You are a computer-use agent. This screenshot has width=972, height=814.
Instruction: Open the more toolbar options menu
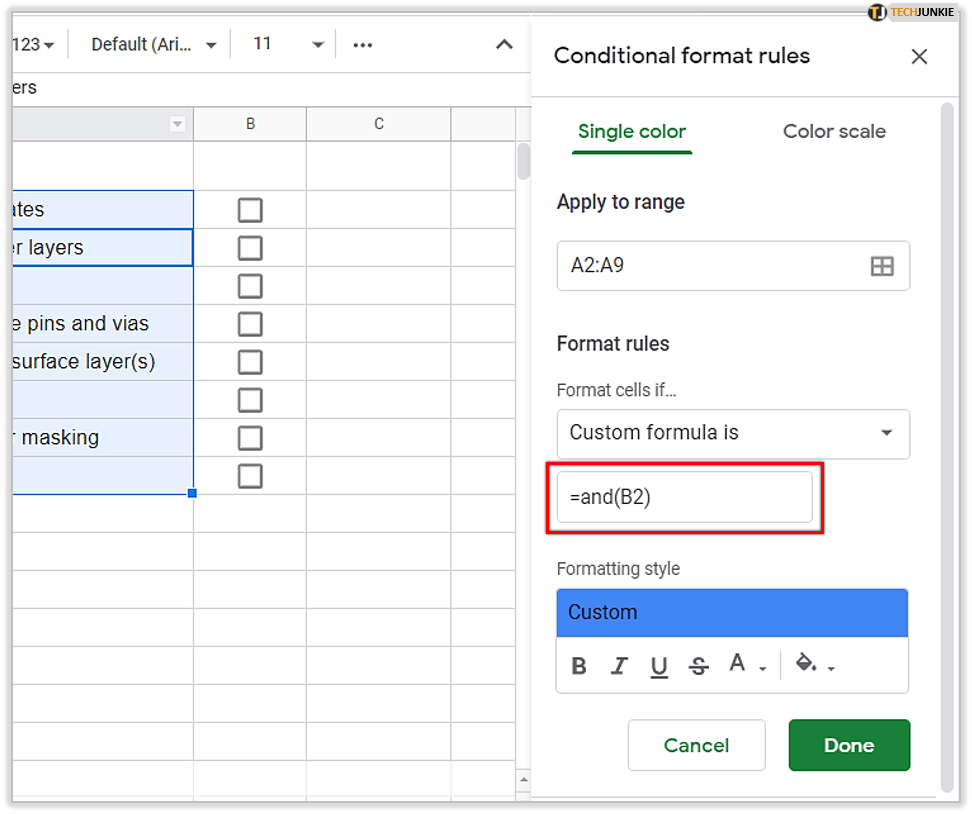(363, 45)
